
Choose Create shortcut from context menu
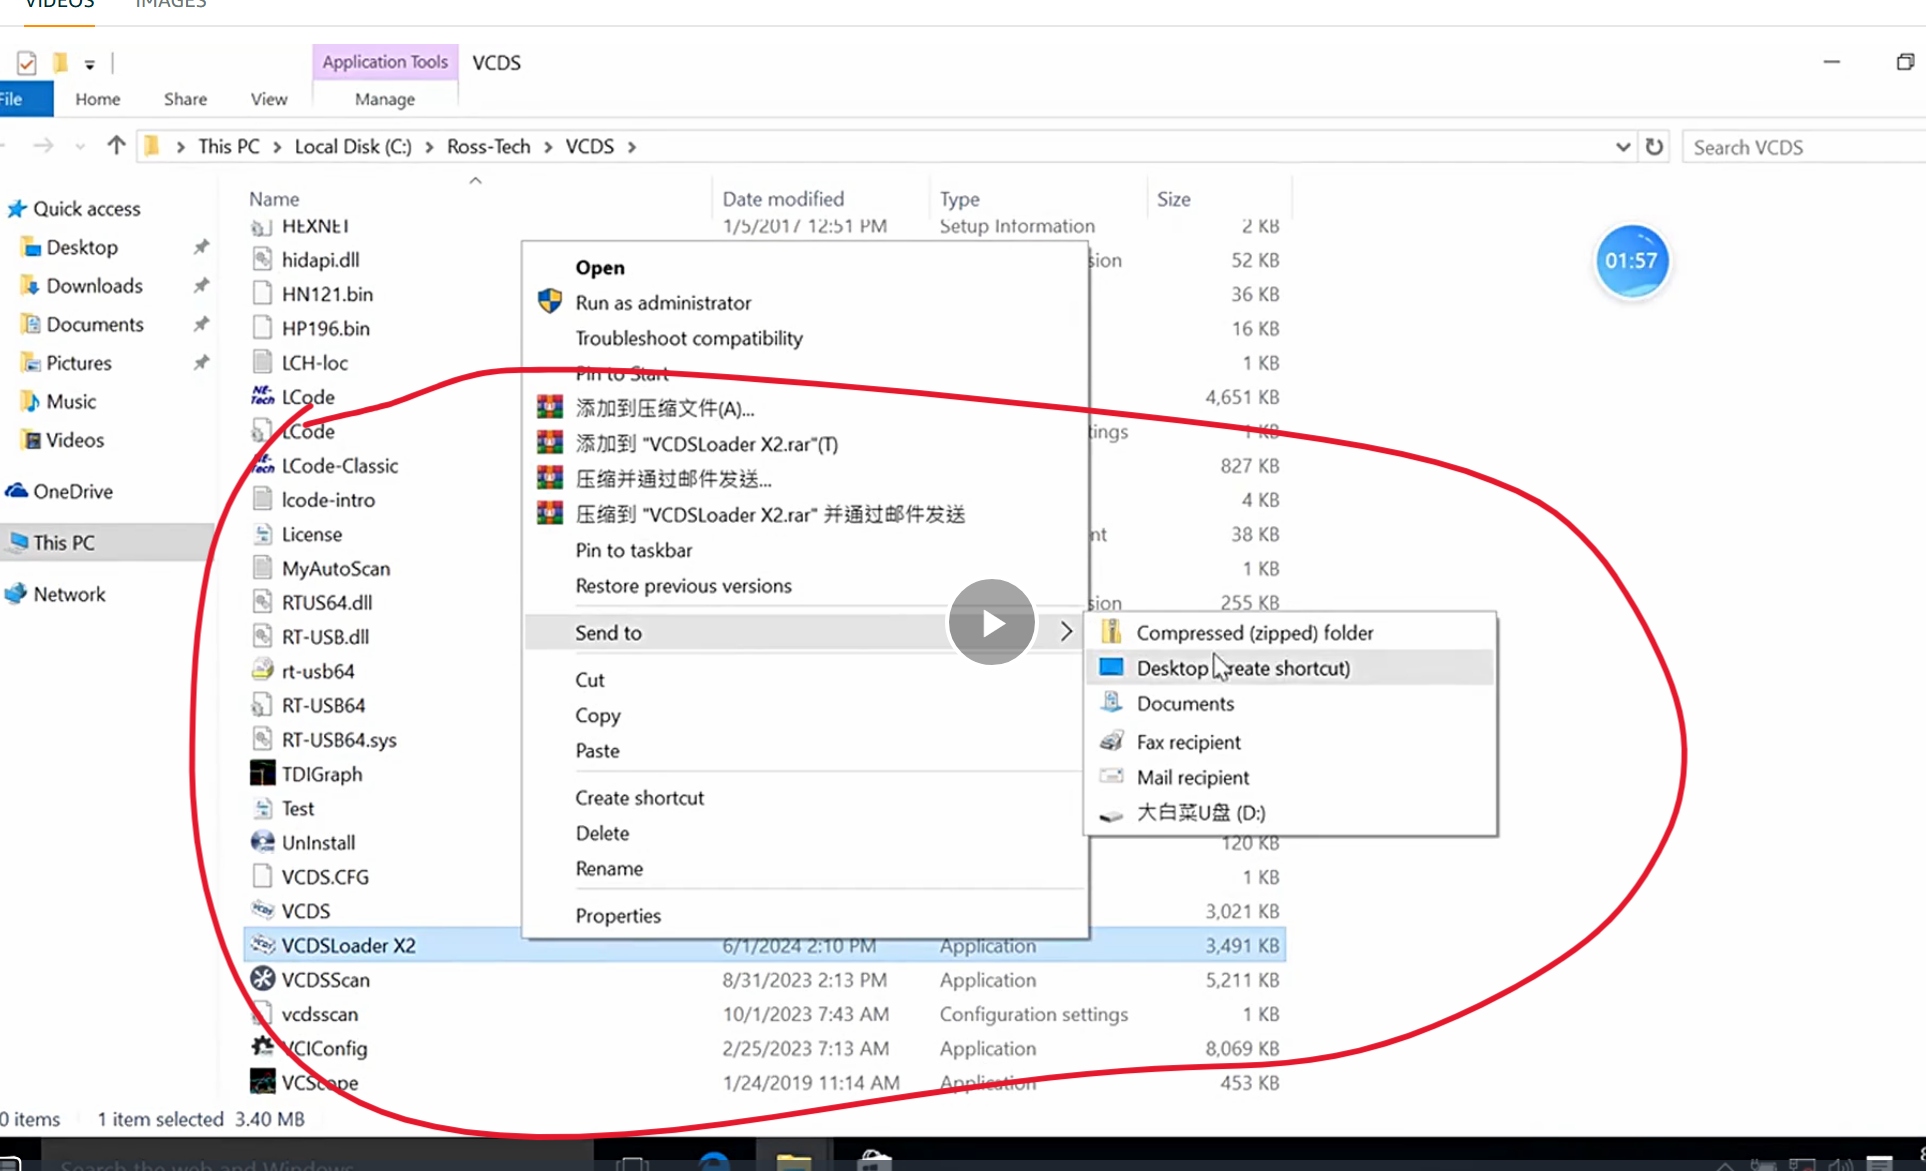pos(640,797)
